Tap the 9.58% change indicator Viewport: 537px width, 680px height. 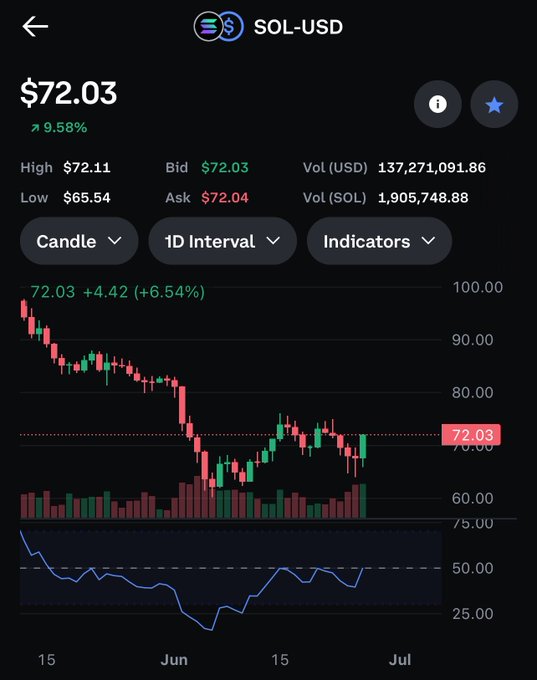[59, 128]
